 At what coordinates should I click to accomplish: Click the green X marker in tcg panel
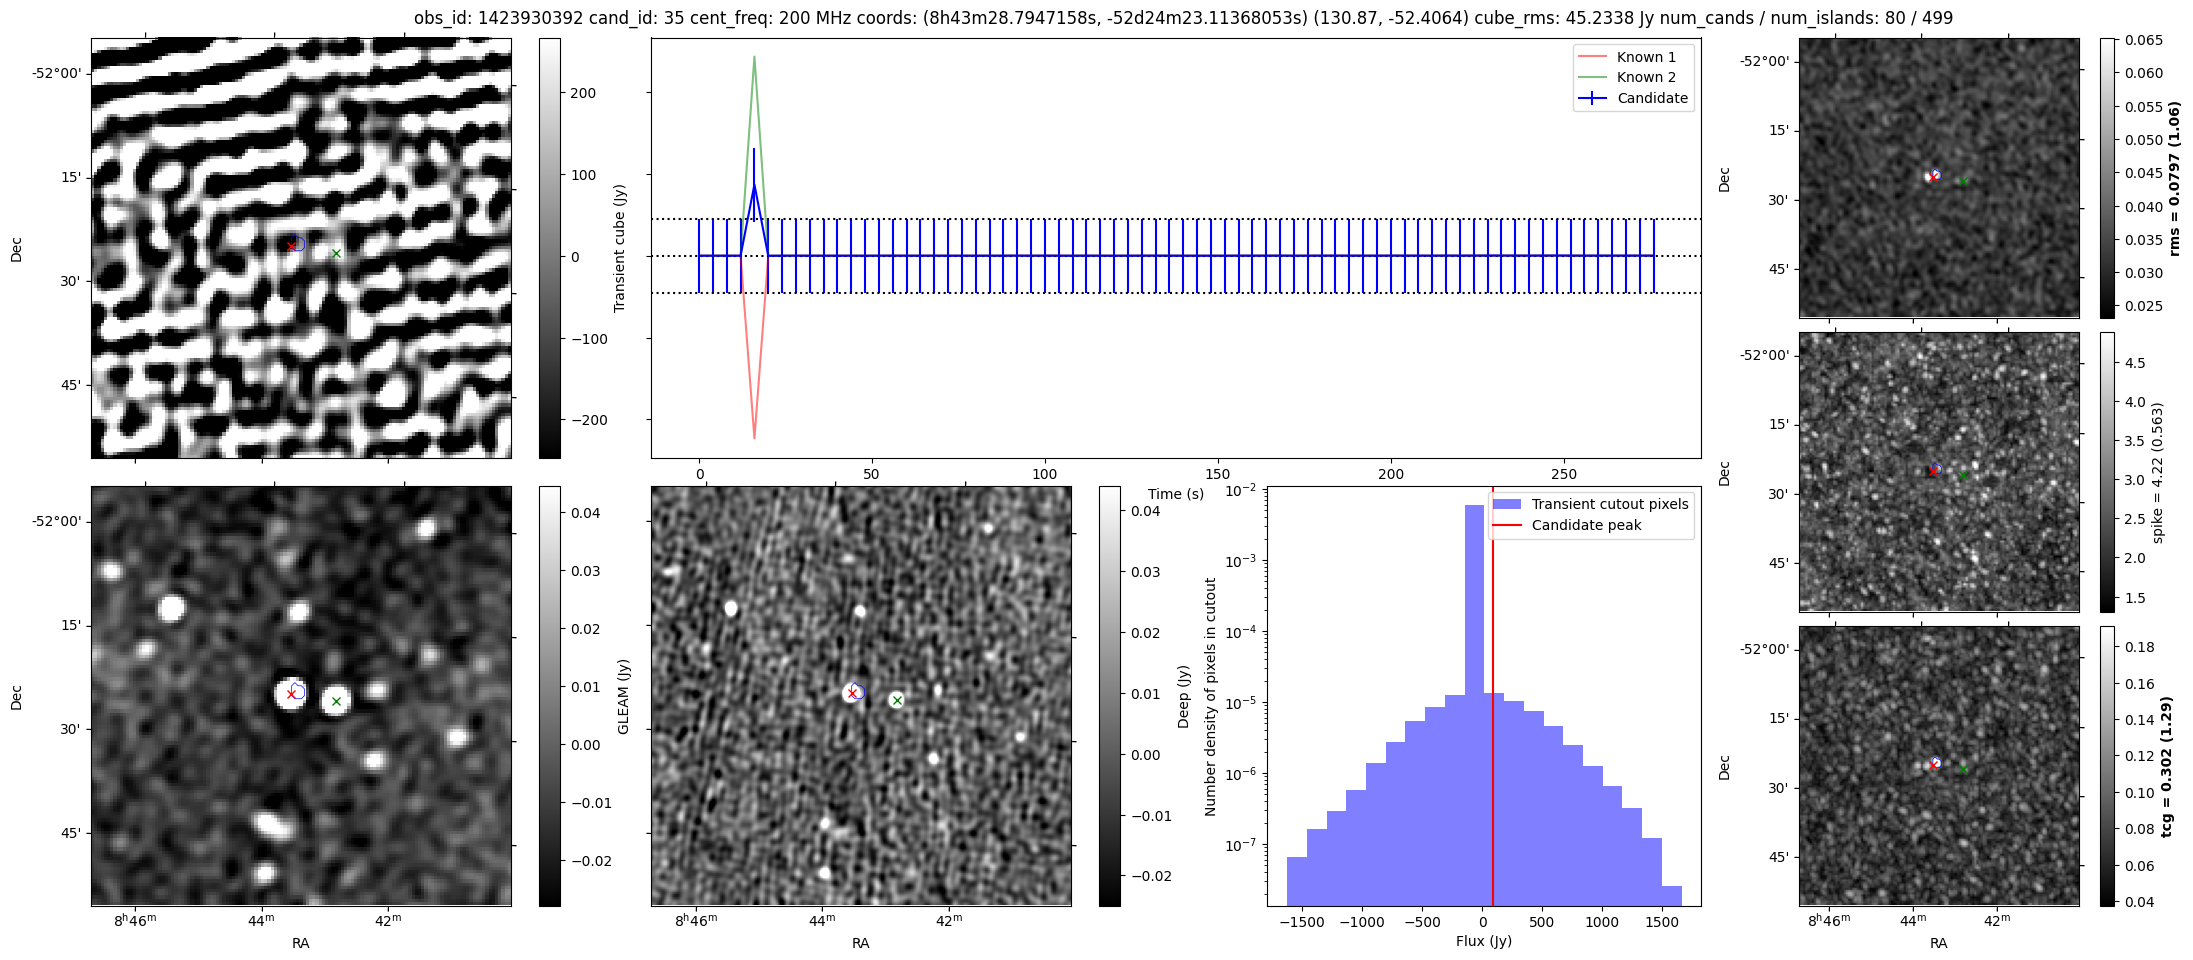tap(1963, 770)
